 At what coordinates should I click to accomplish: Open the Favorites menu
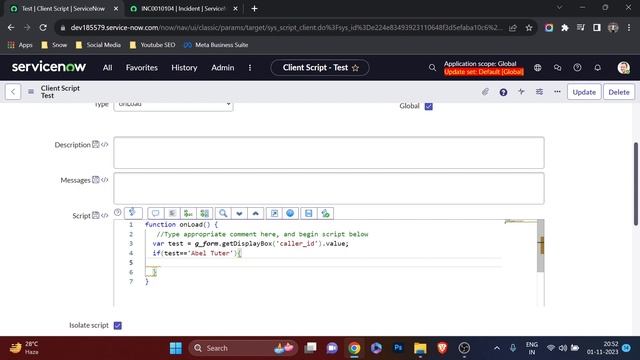click(x=142, y=68)
